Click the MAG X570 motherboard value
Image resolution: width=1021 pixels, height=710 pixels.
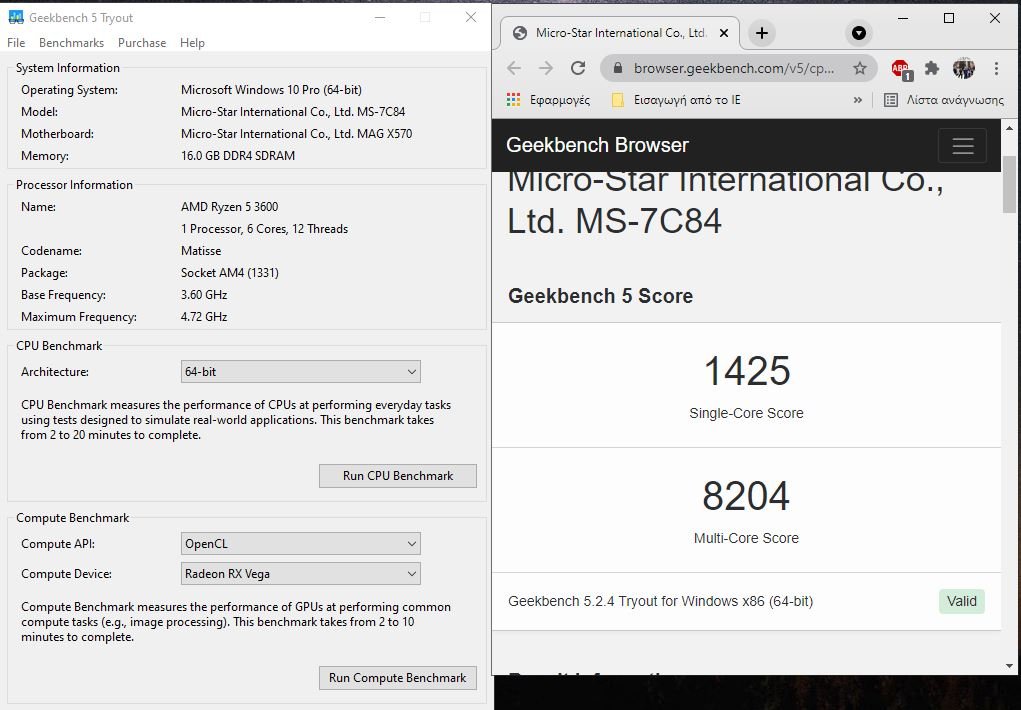coord(296,134)
